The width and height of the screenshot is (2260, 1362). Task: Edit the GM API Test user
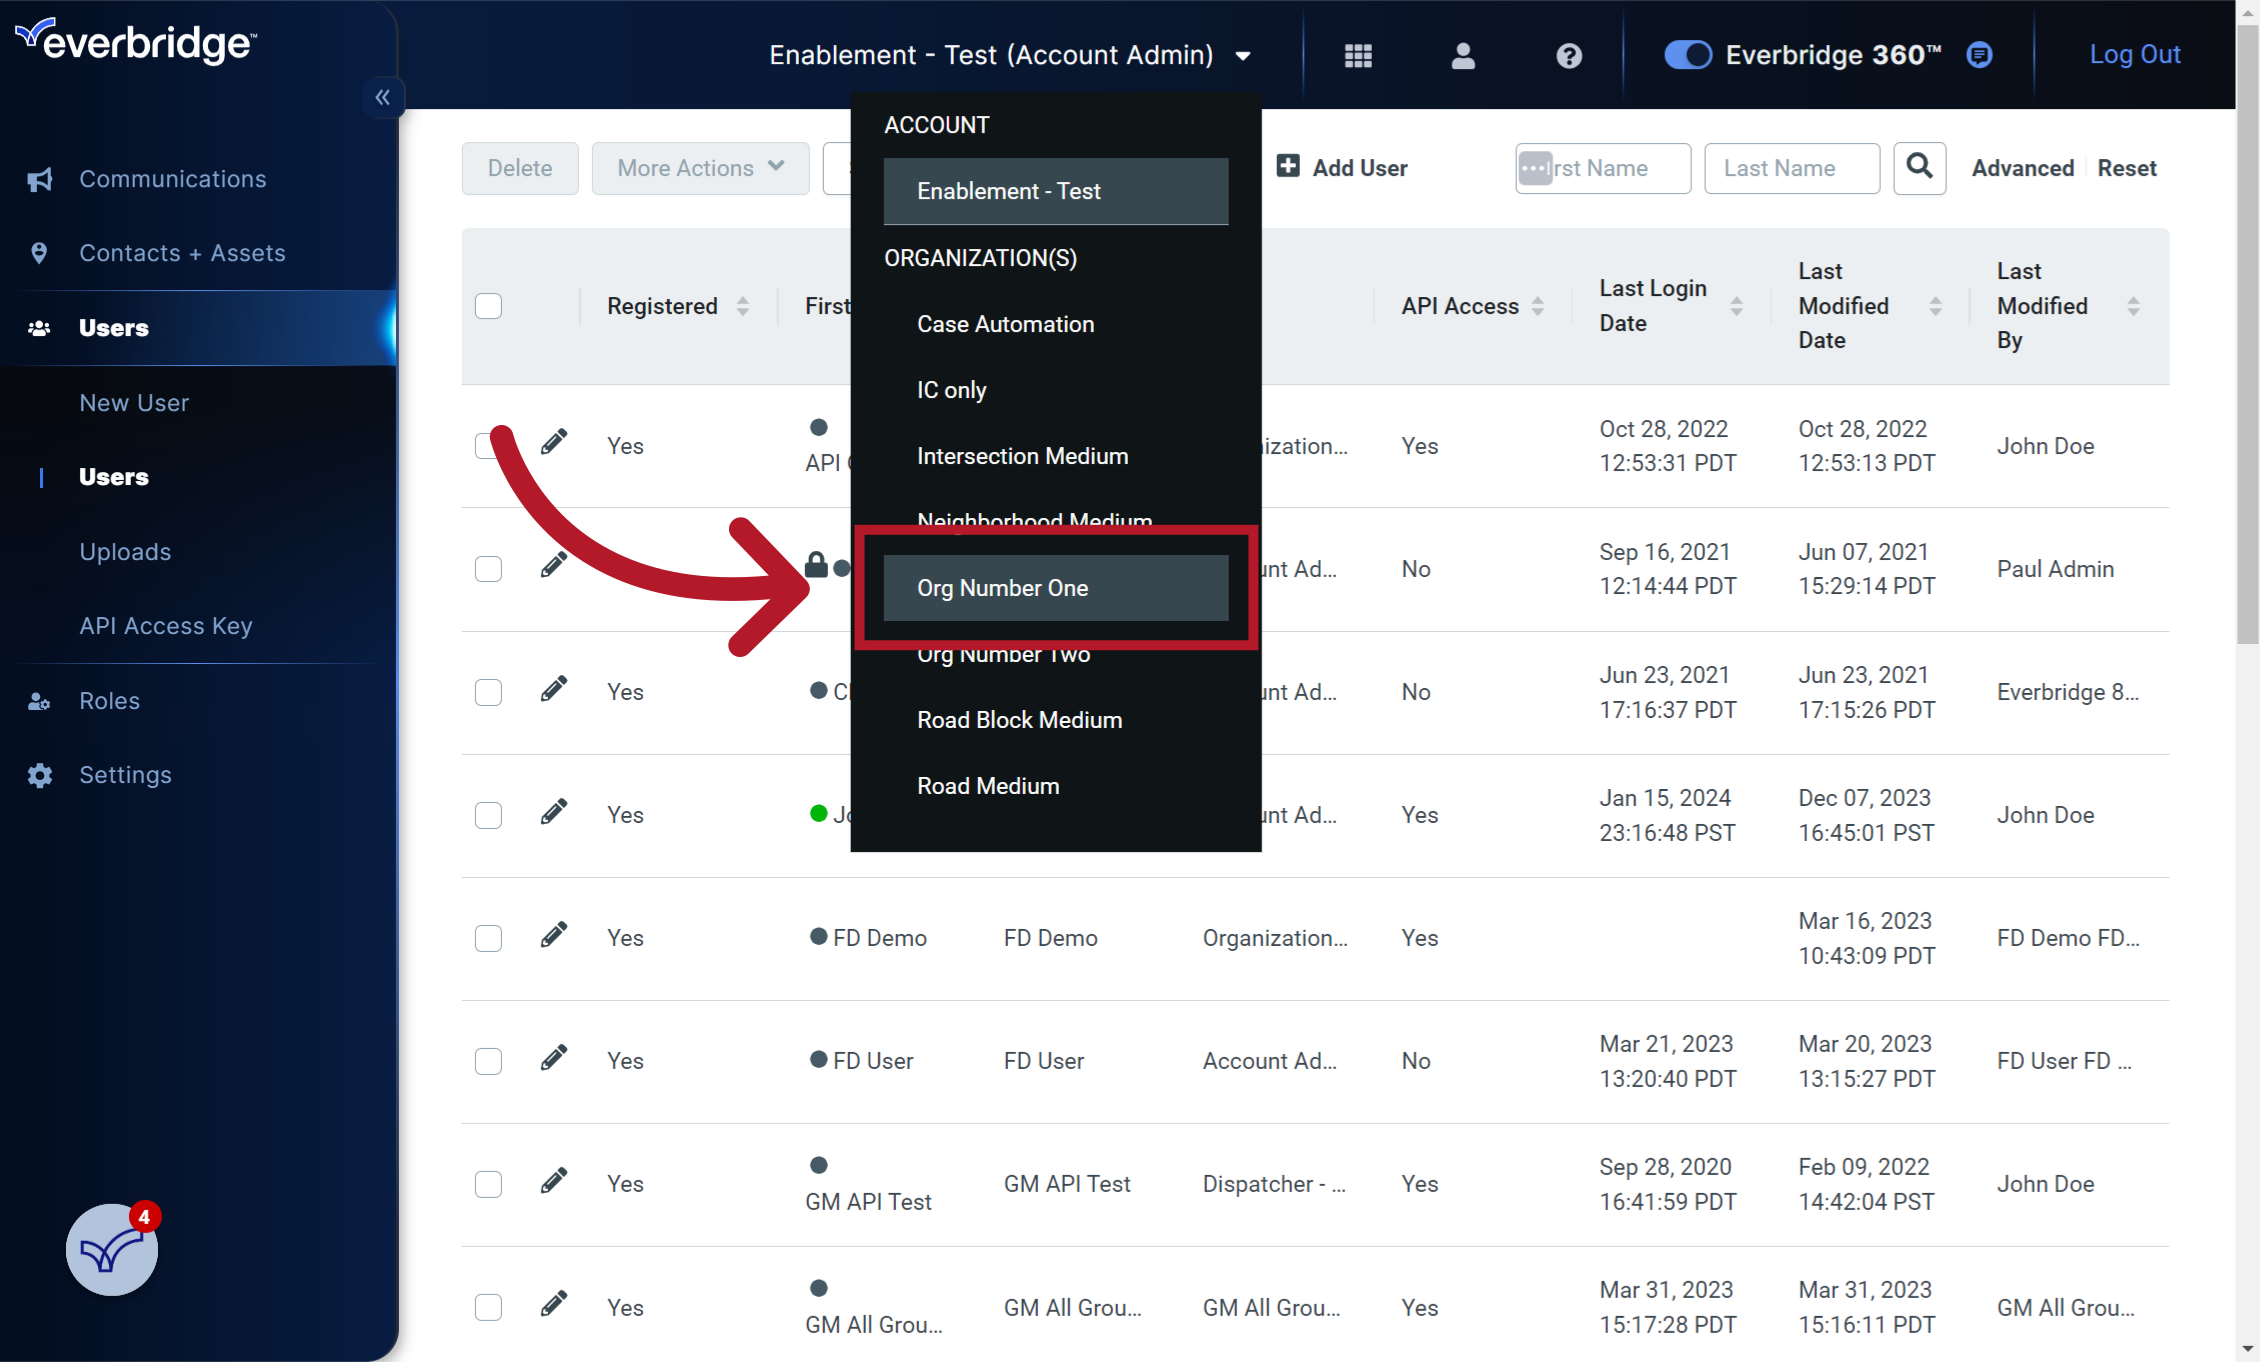pos(553,1181)
